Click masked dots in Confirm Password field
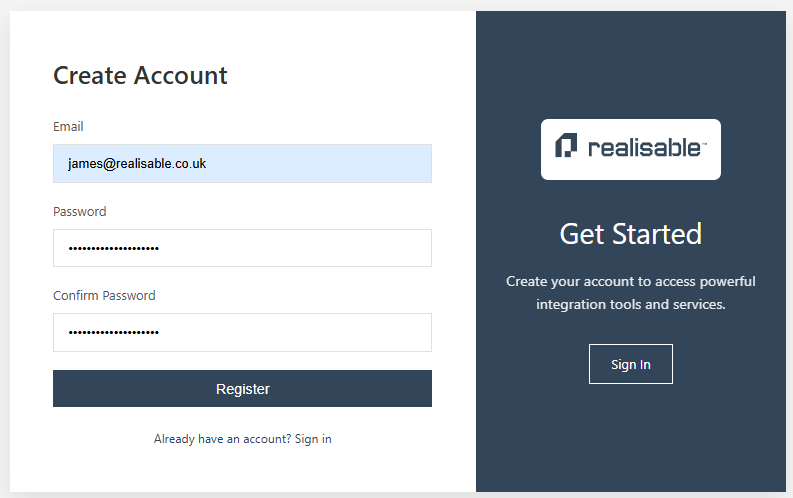 pos(113,332)
